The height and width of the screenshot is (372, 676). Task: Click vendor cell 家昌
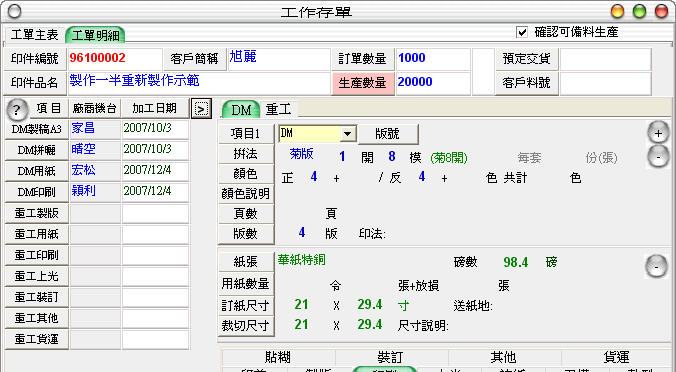[x=95, y=129]
